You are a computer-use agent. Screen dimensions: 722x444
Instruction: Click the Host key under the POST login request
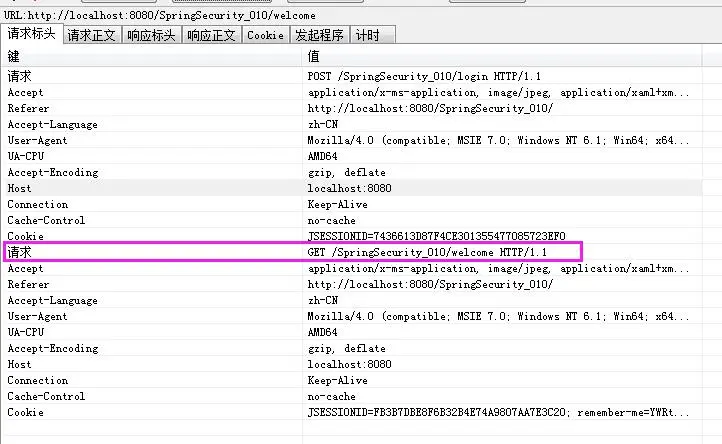[x=19, y=188]
